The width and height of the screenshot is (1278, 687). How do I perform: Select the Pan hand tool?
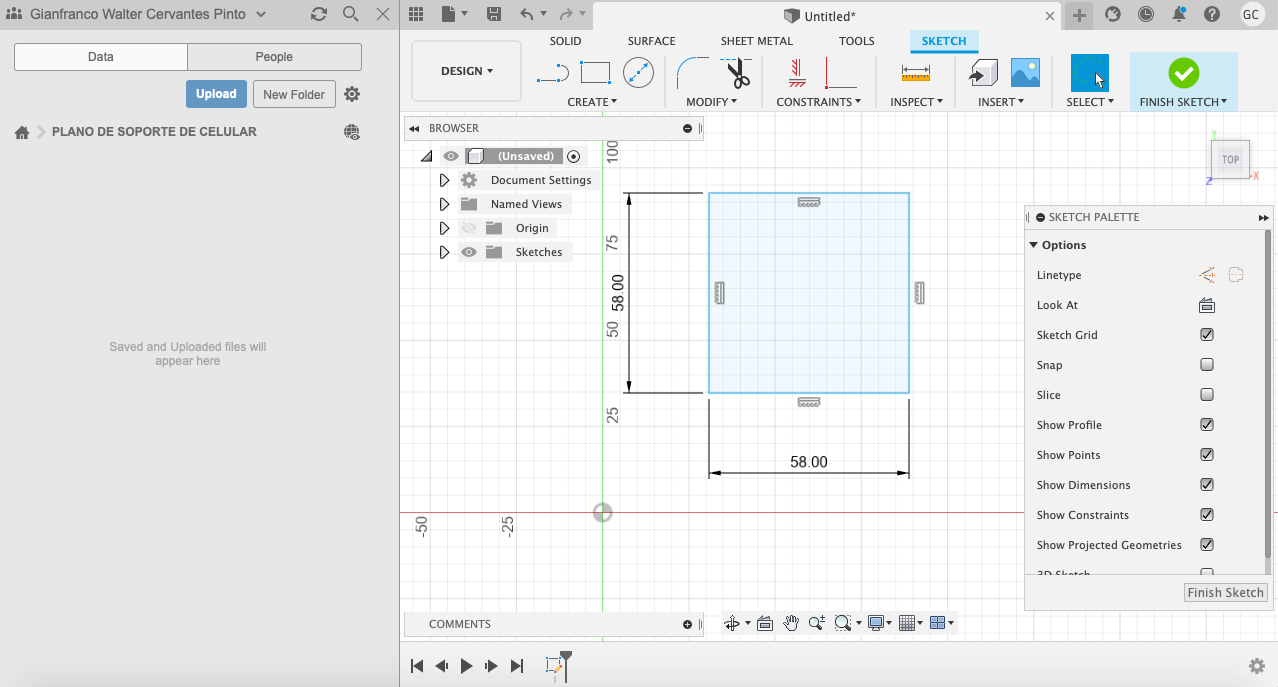(x=791, y=623)
